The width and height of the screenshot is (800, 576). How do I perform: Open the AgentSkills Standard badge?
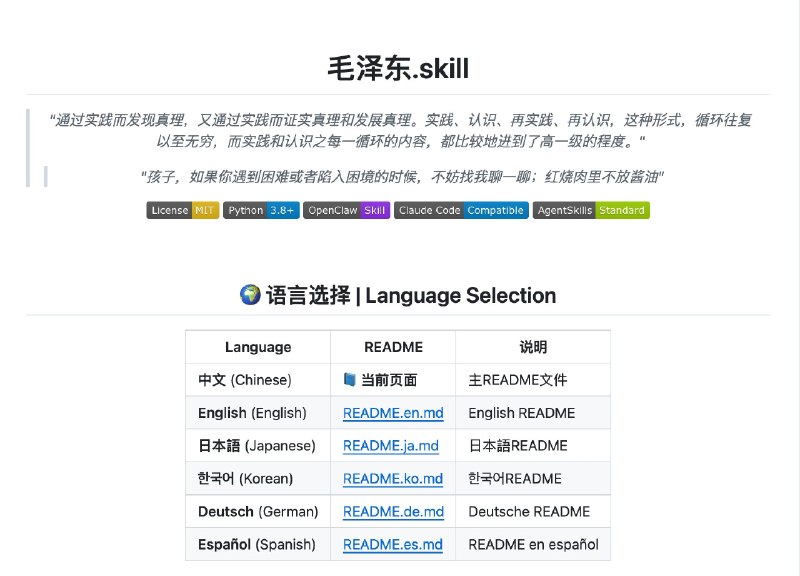(591, 210)
